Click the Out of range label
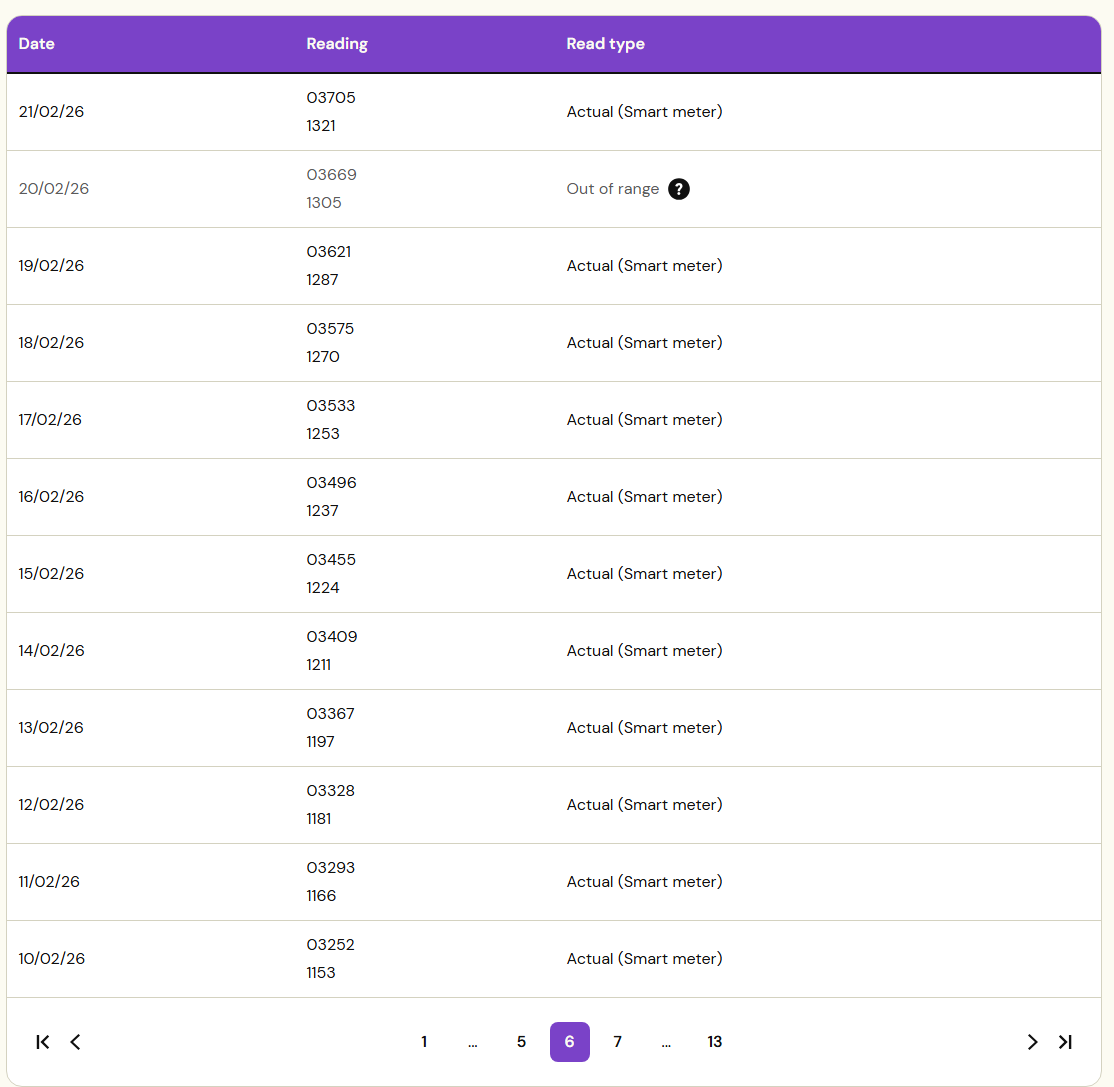The image size is (1114, 1087). pyautogui.click(x=612, y=189)
